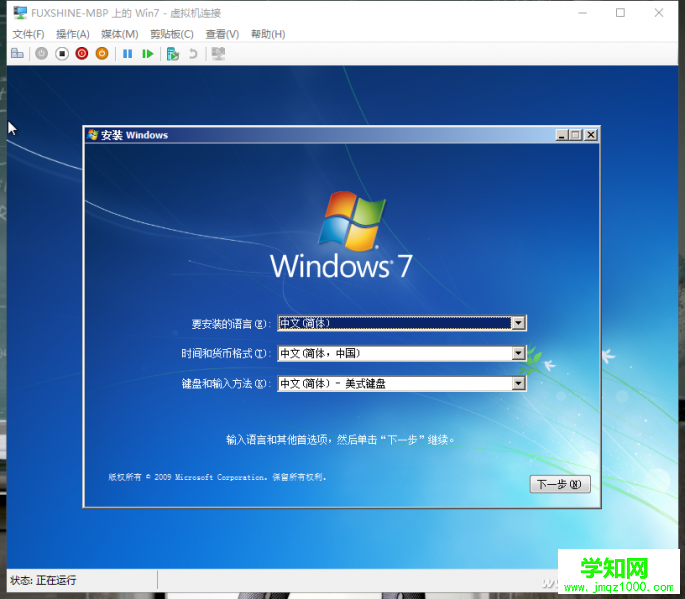This screenshot has height=599, width=685.
Task: Open the 文件(F) menu
Action: [x=28, y=34]
